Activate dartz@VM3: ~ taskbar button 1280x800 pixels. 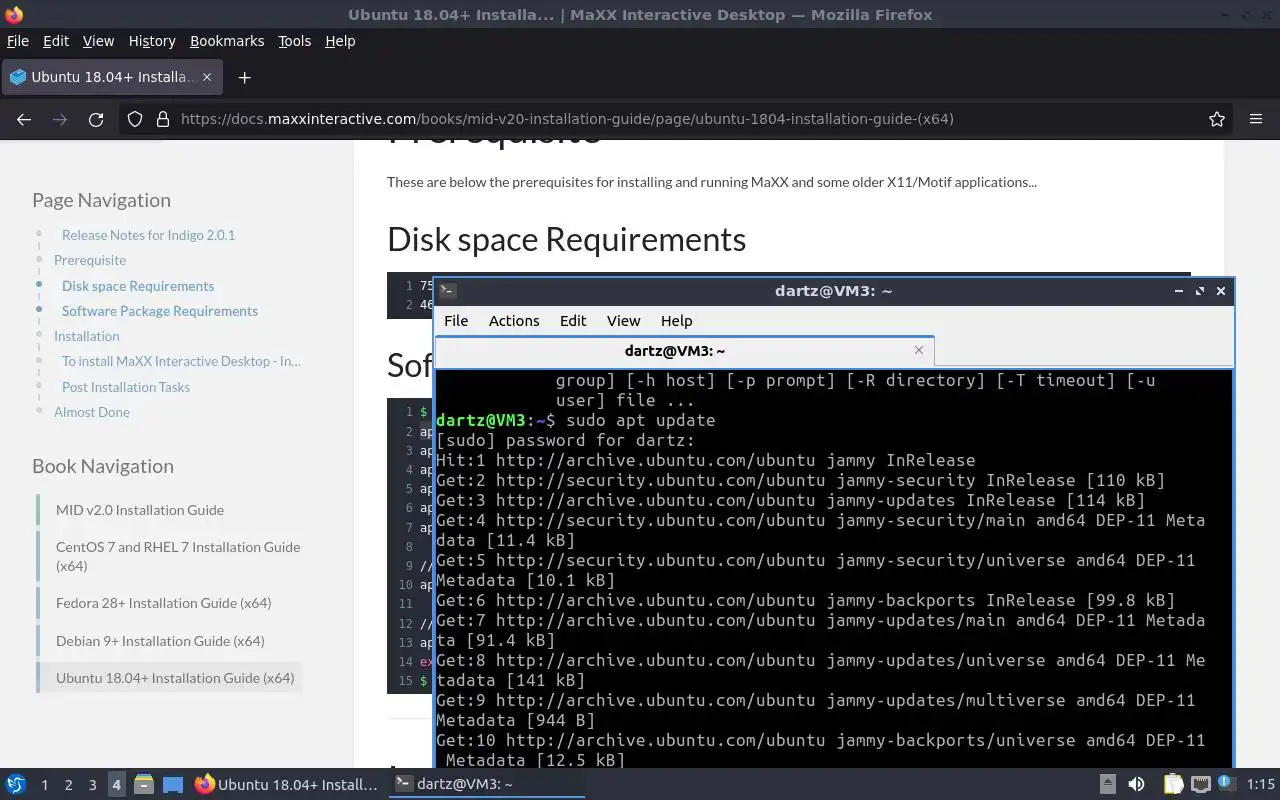487,784
